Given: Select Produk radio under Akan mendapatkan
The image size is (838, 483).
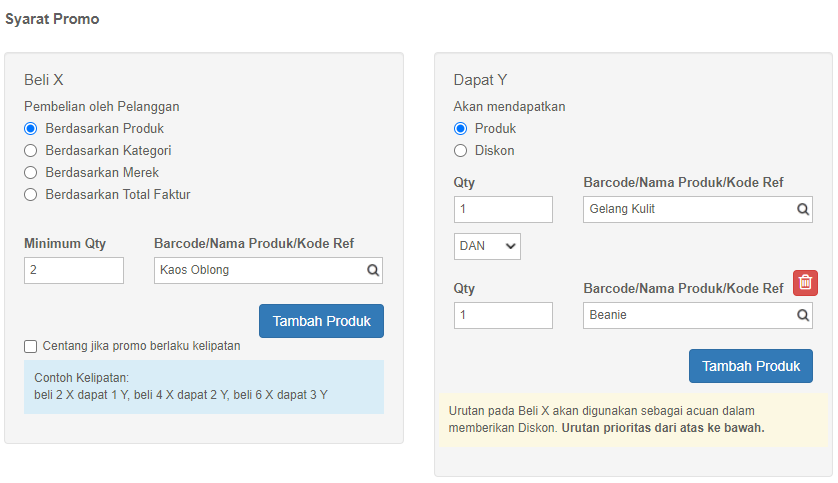Looking at the screenshot, I should pyautogui.click(x=460, y=129).
